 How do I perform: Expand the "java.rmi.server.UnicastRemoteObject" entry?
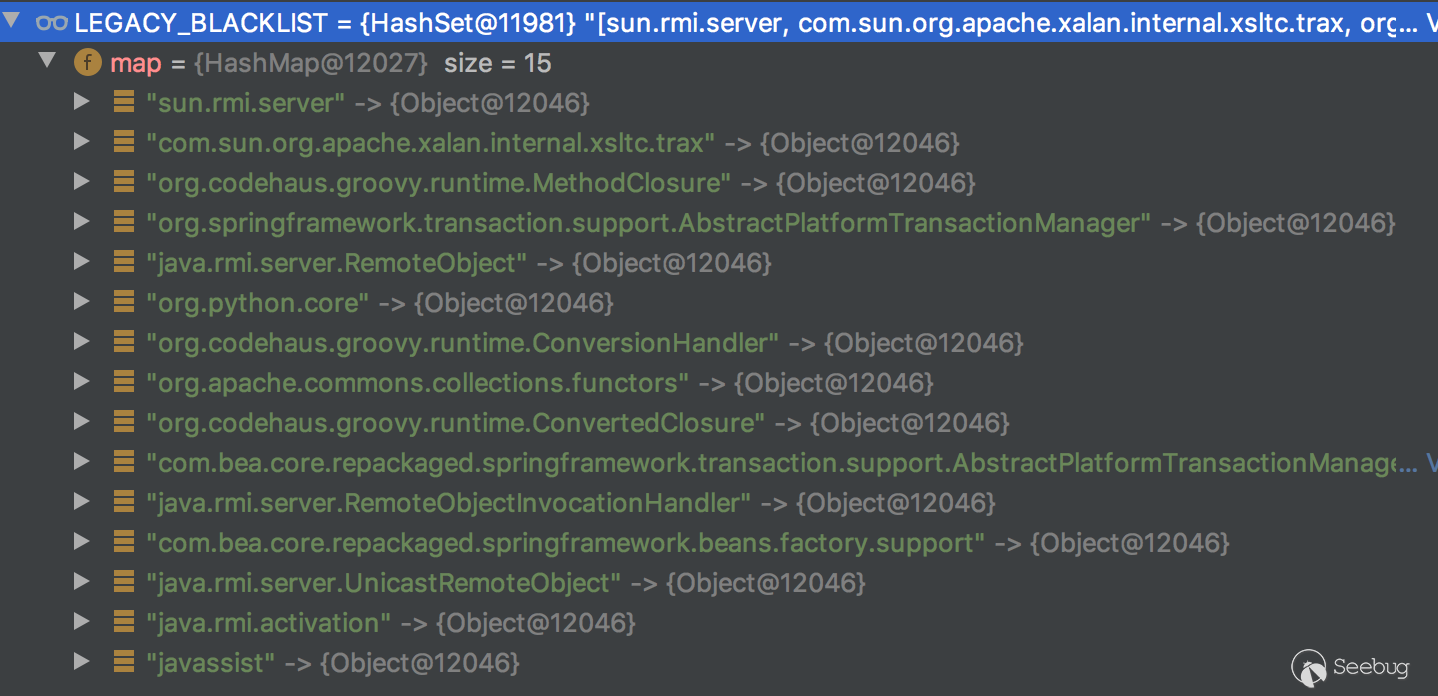pyautogui.click(x=82, y=582)
